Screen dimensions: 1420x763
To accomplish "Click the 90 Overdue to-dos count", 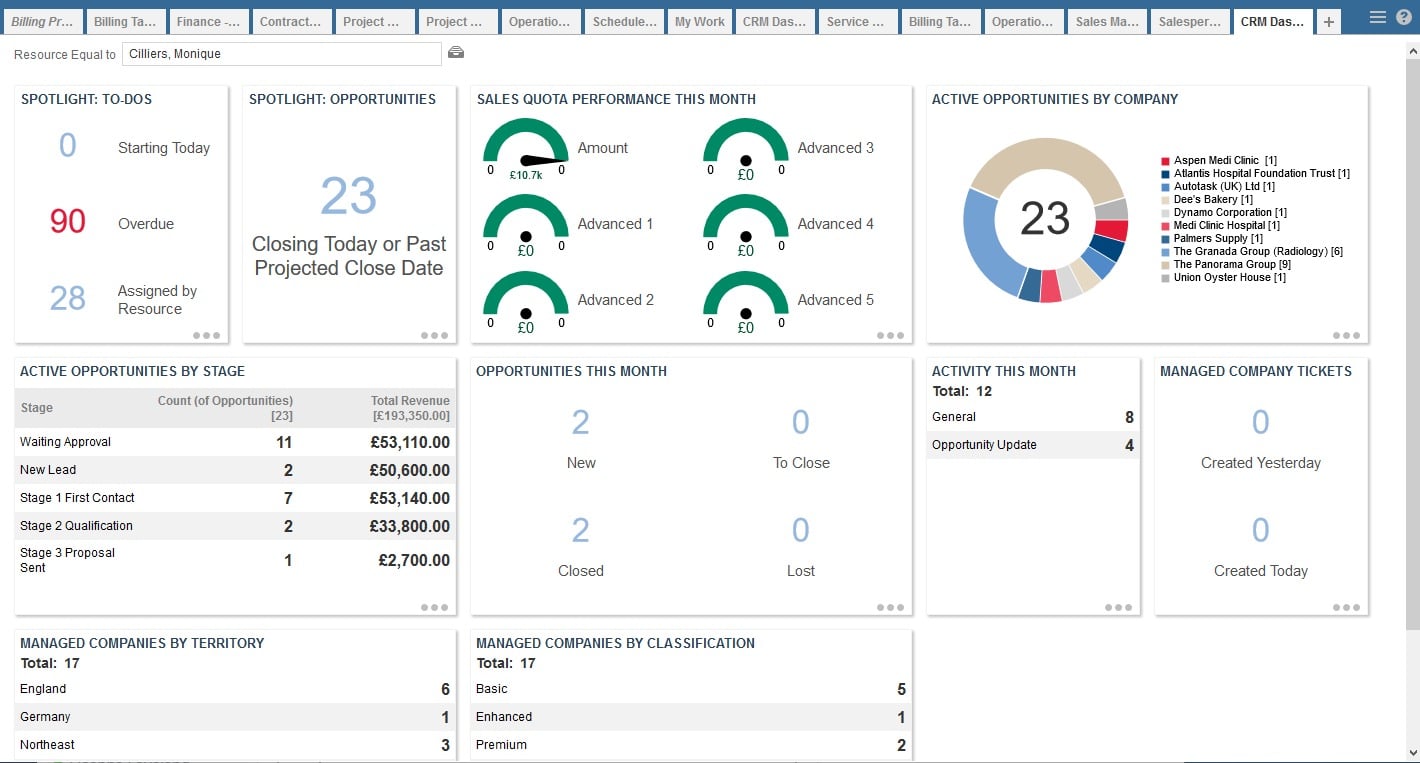I will (x=68, y=222).
